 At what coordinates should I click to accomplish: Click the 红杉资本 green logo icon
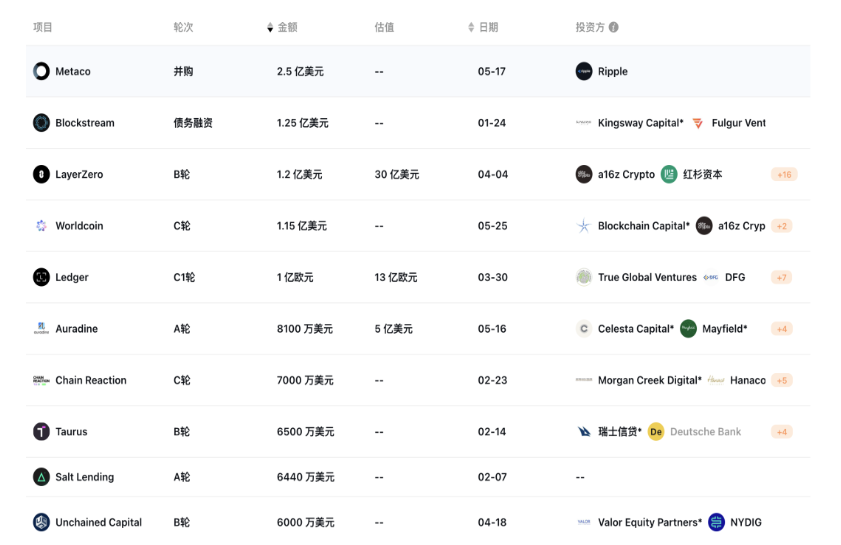pos(669,174)
